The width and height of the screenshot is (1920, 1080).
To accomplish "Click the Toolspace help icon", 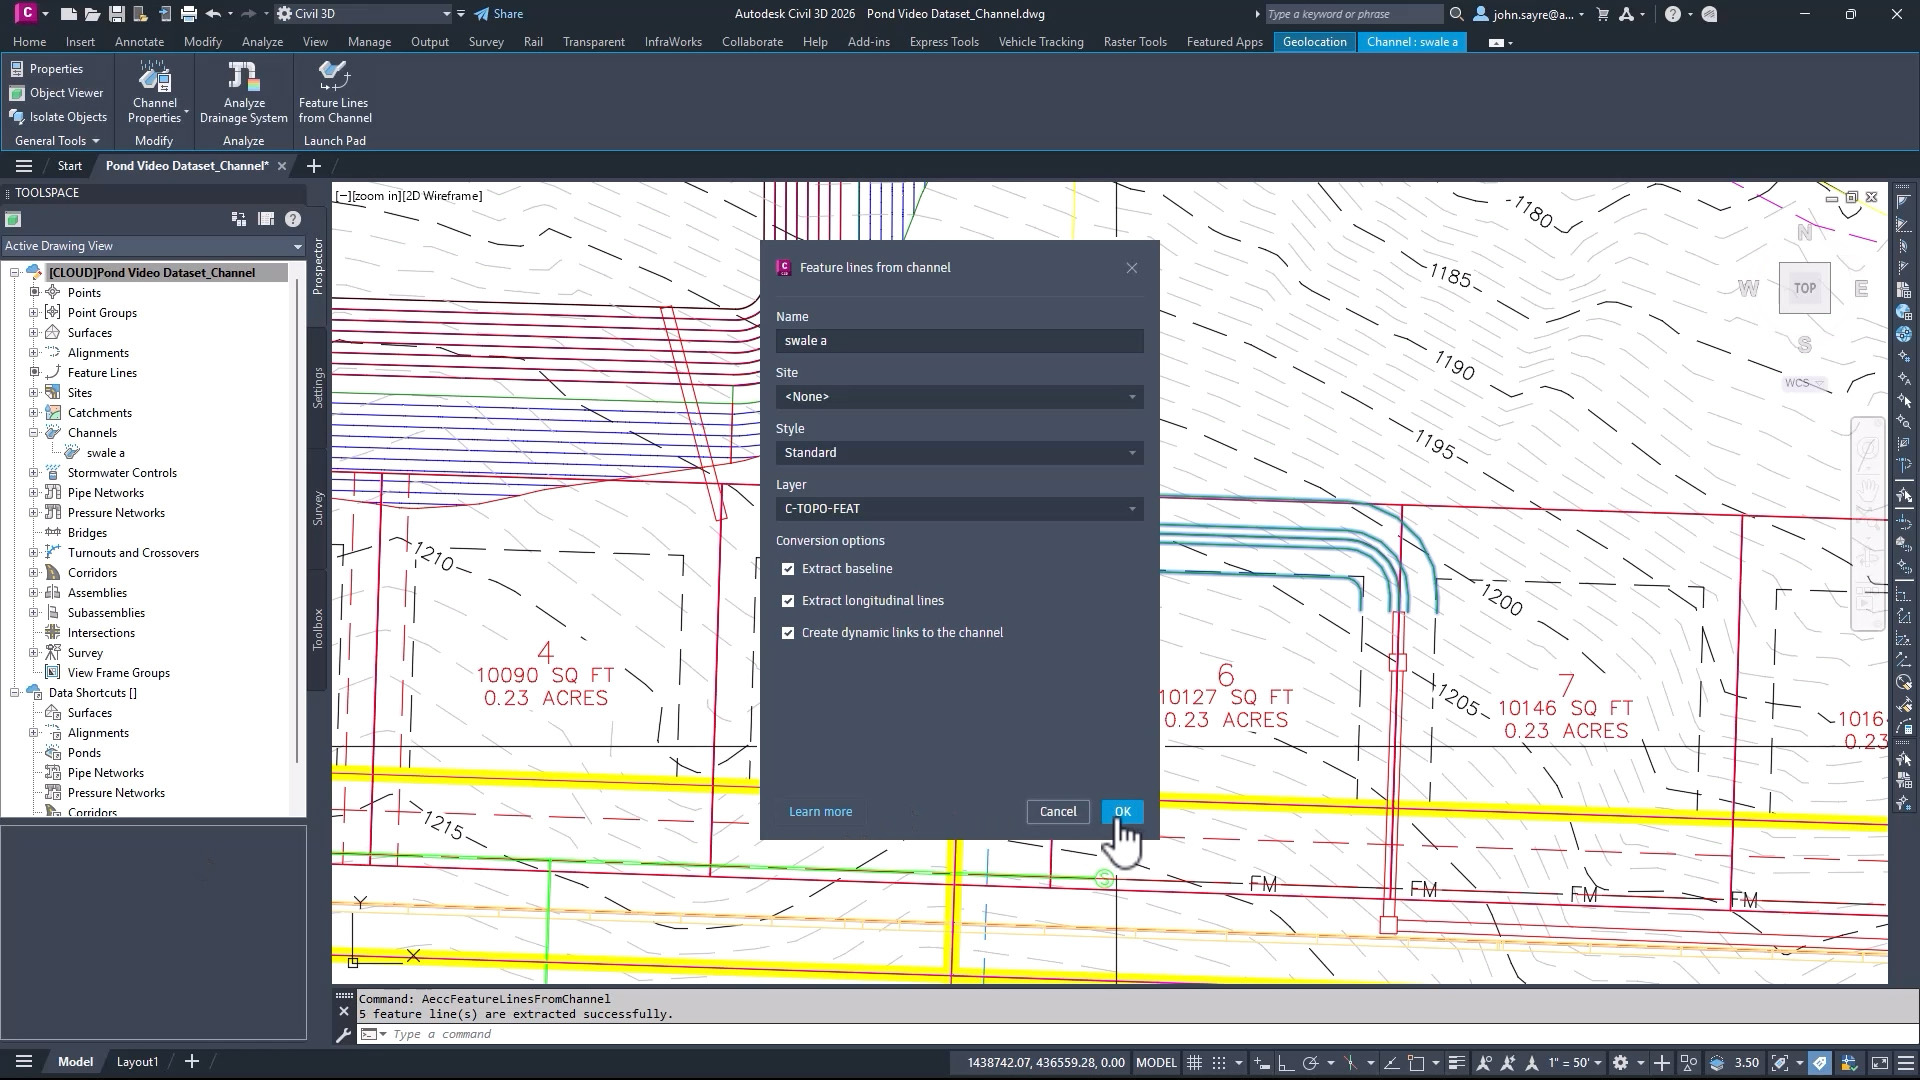I will (x=293, y=219).
